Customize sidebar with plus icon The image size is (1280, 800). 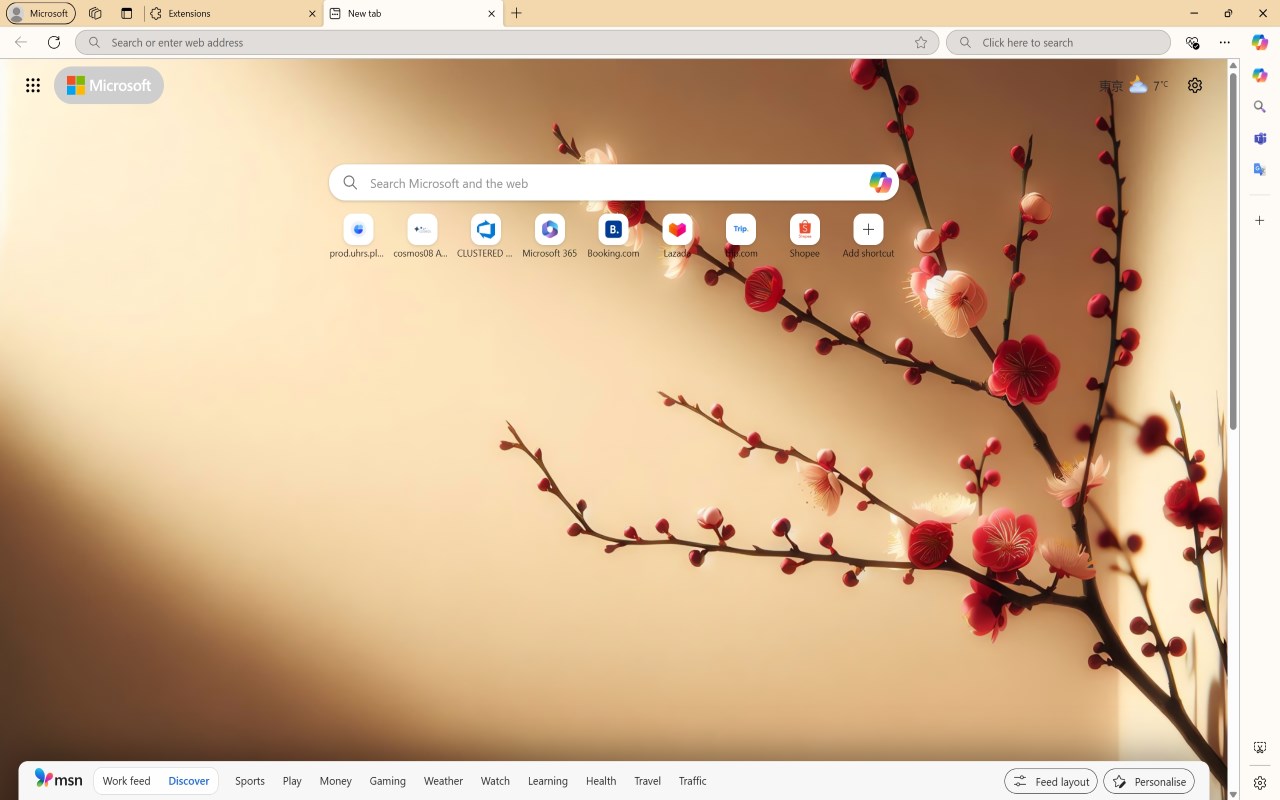(1260, 220)
